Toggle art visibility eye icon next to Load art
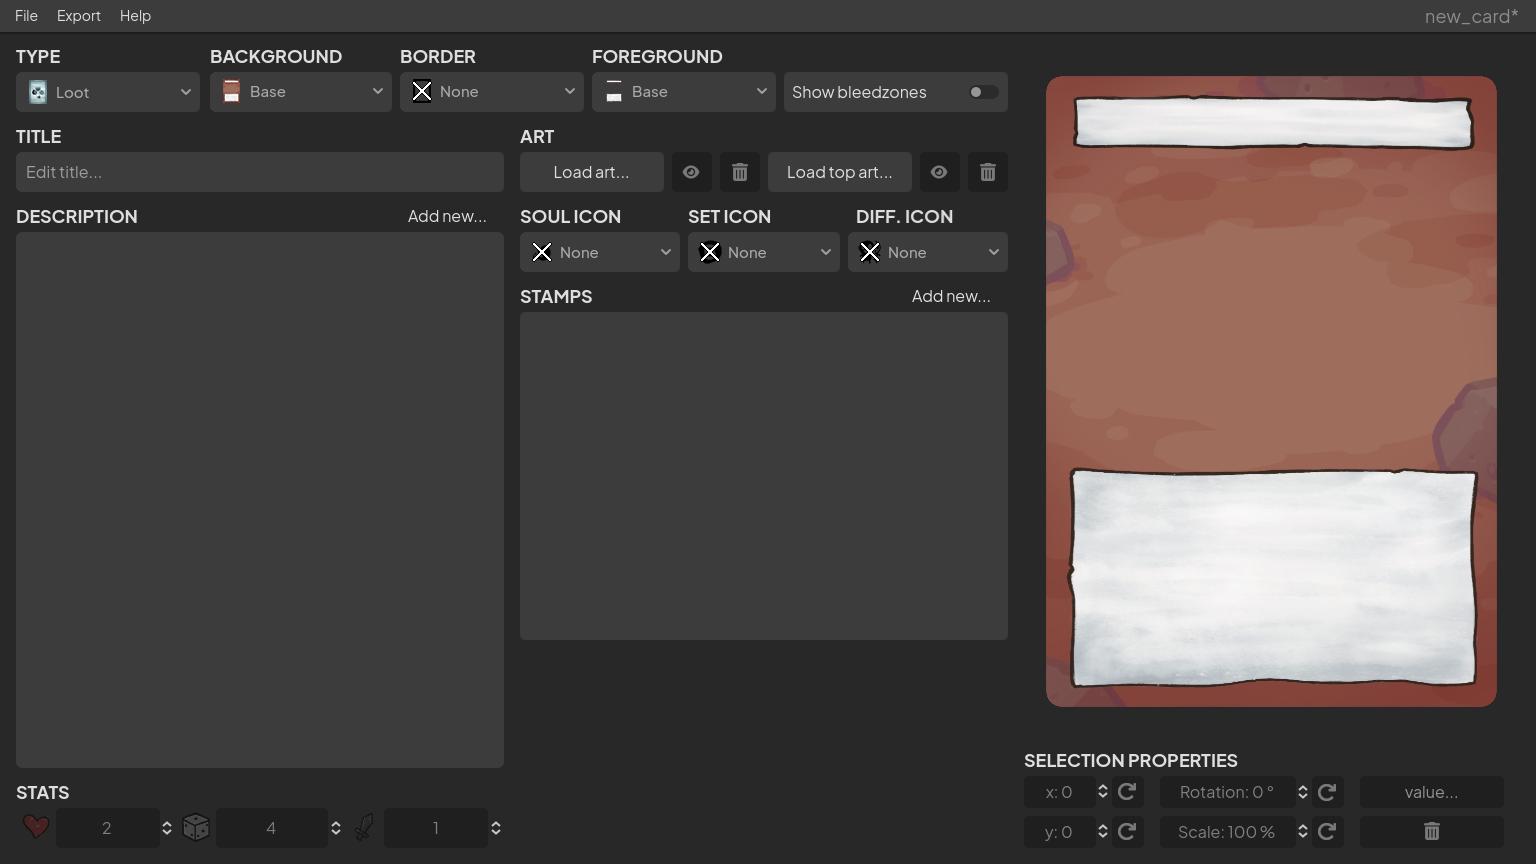This screenshot has width=1536, height=864. click(x=691, y=172)
